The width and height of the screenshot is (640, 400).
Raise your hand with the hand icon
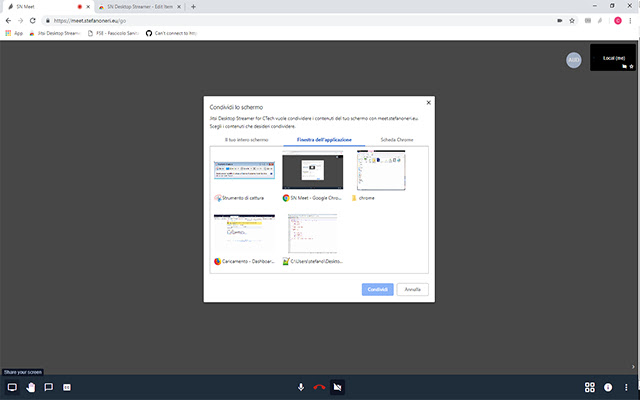[x=31, y=387]
